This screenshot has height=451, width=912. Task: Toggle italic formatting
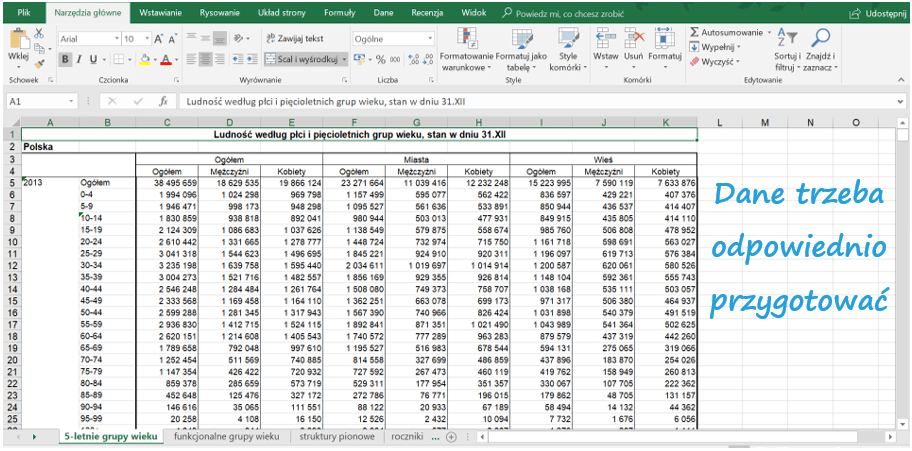79,60
